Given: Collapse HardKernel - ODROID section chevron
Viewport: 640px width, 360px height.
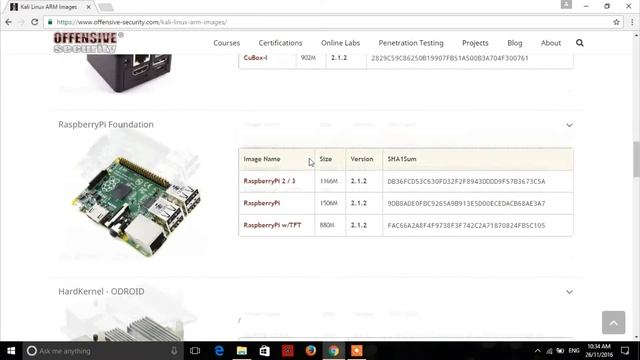Looking at the screenshot, I should [569, 292].
